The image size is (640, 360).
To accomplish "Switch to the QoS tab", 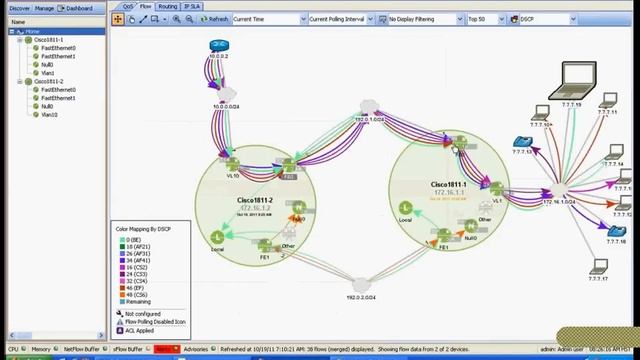I will click(128, 7).
